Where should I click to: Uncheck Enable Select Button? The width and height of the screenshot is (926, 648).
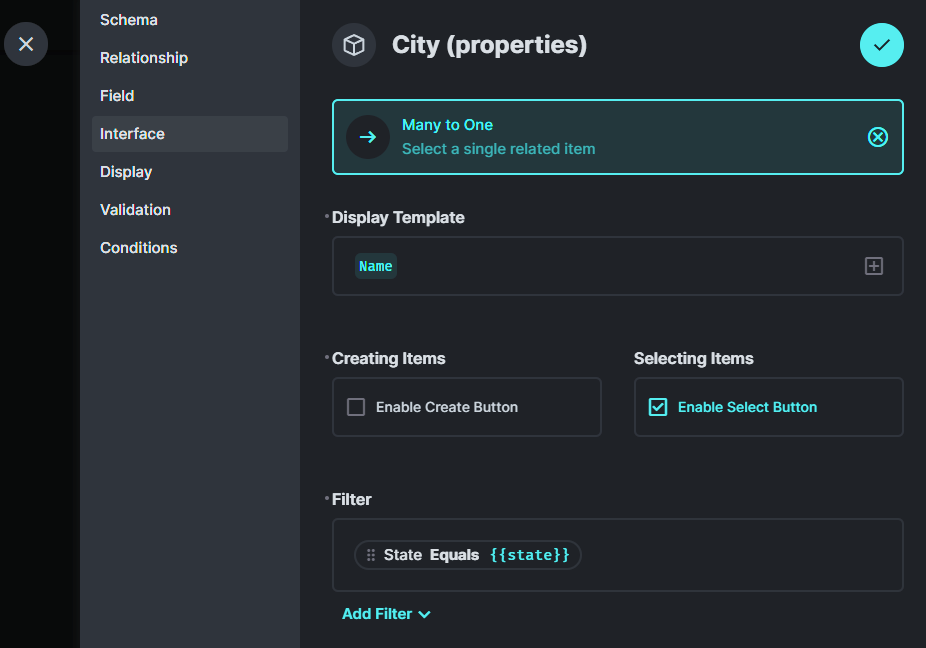[657, 407]
